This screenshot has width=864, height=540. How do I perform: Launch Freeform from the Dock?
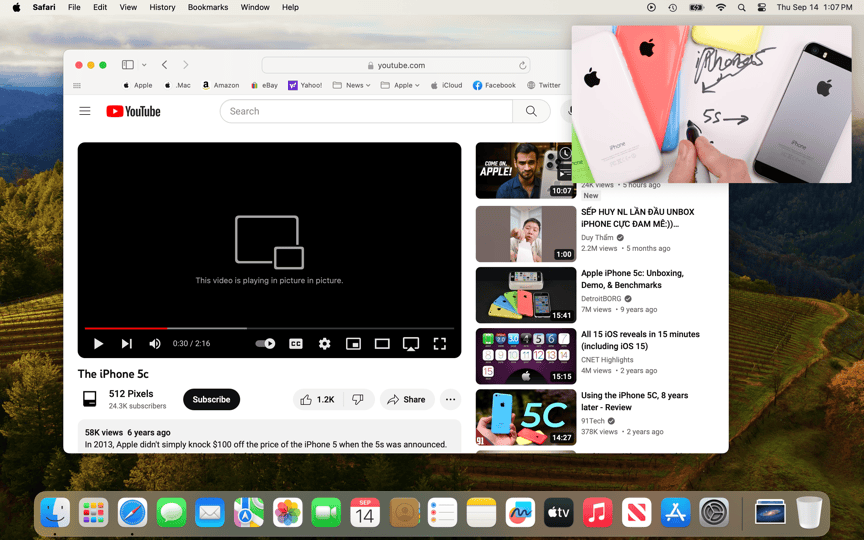click(520, 512)
